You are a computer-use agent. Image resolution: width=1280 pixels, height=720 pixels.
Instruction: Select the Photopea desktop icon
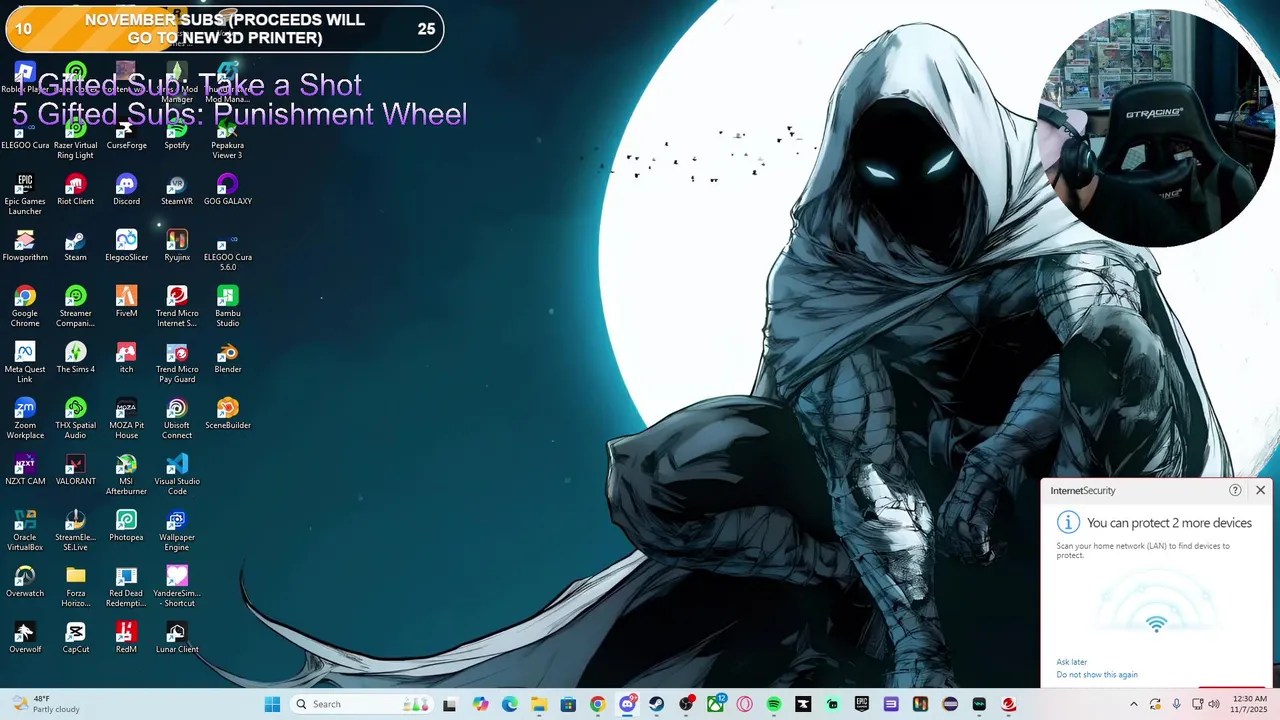coord(126,526)
